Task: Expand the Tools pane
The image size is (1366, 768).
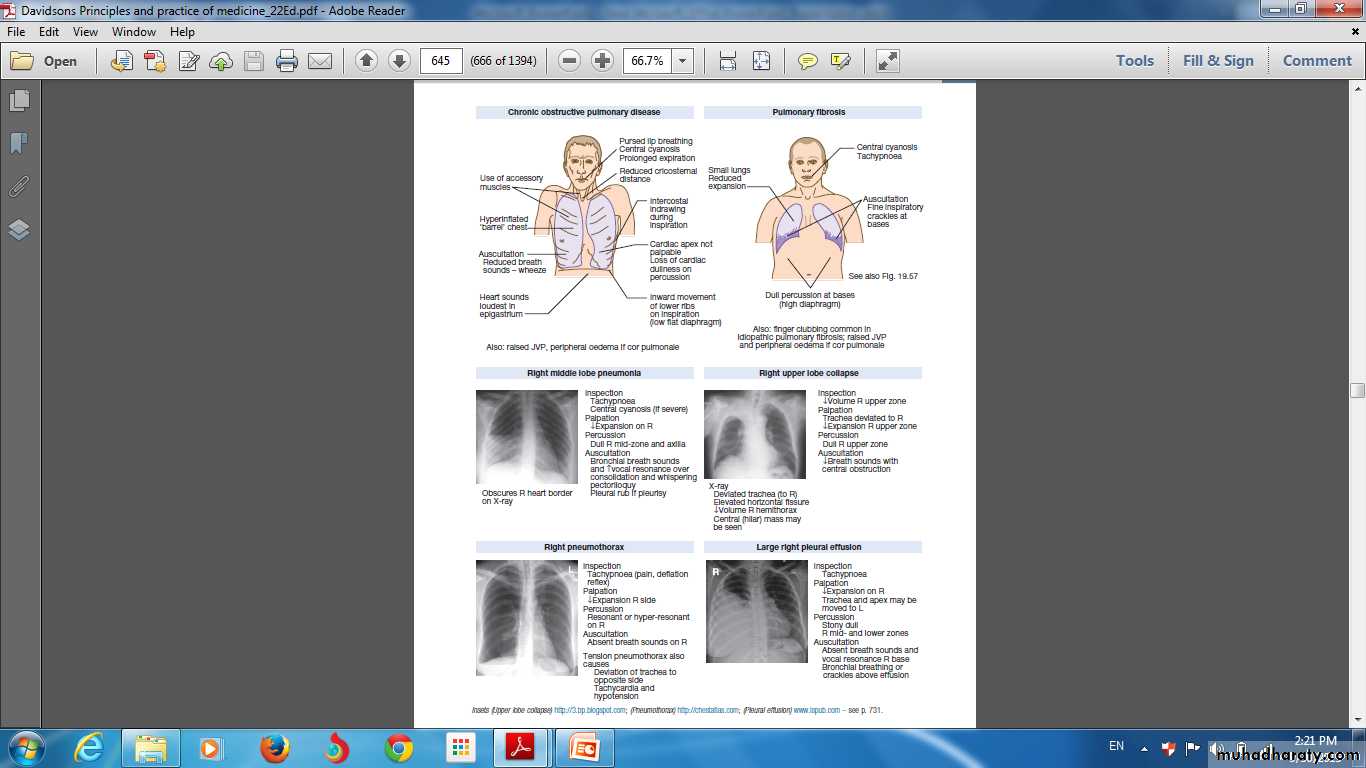Action: (x=1134, y=61)
